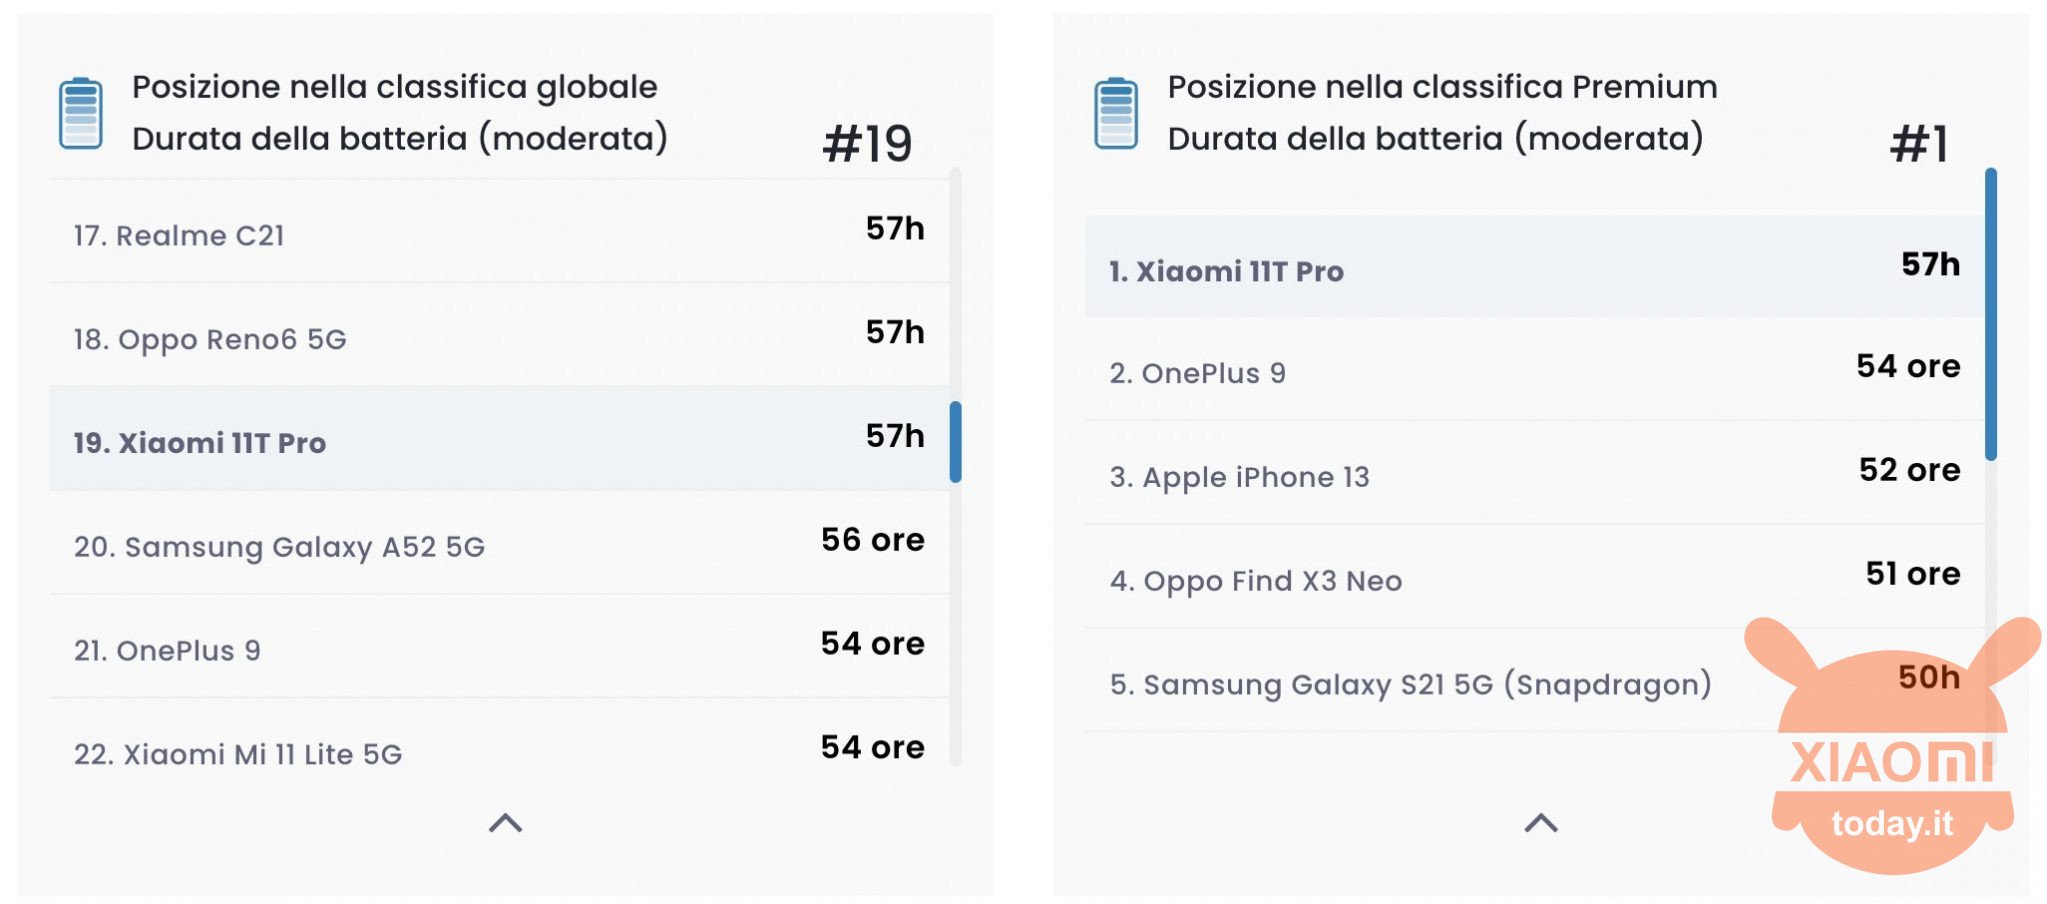Click the #1 Premium rank badge
The height and width of the screenshot is (904, 2047).
point(1919,144)
